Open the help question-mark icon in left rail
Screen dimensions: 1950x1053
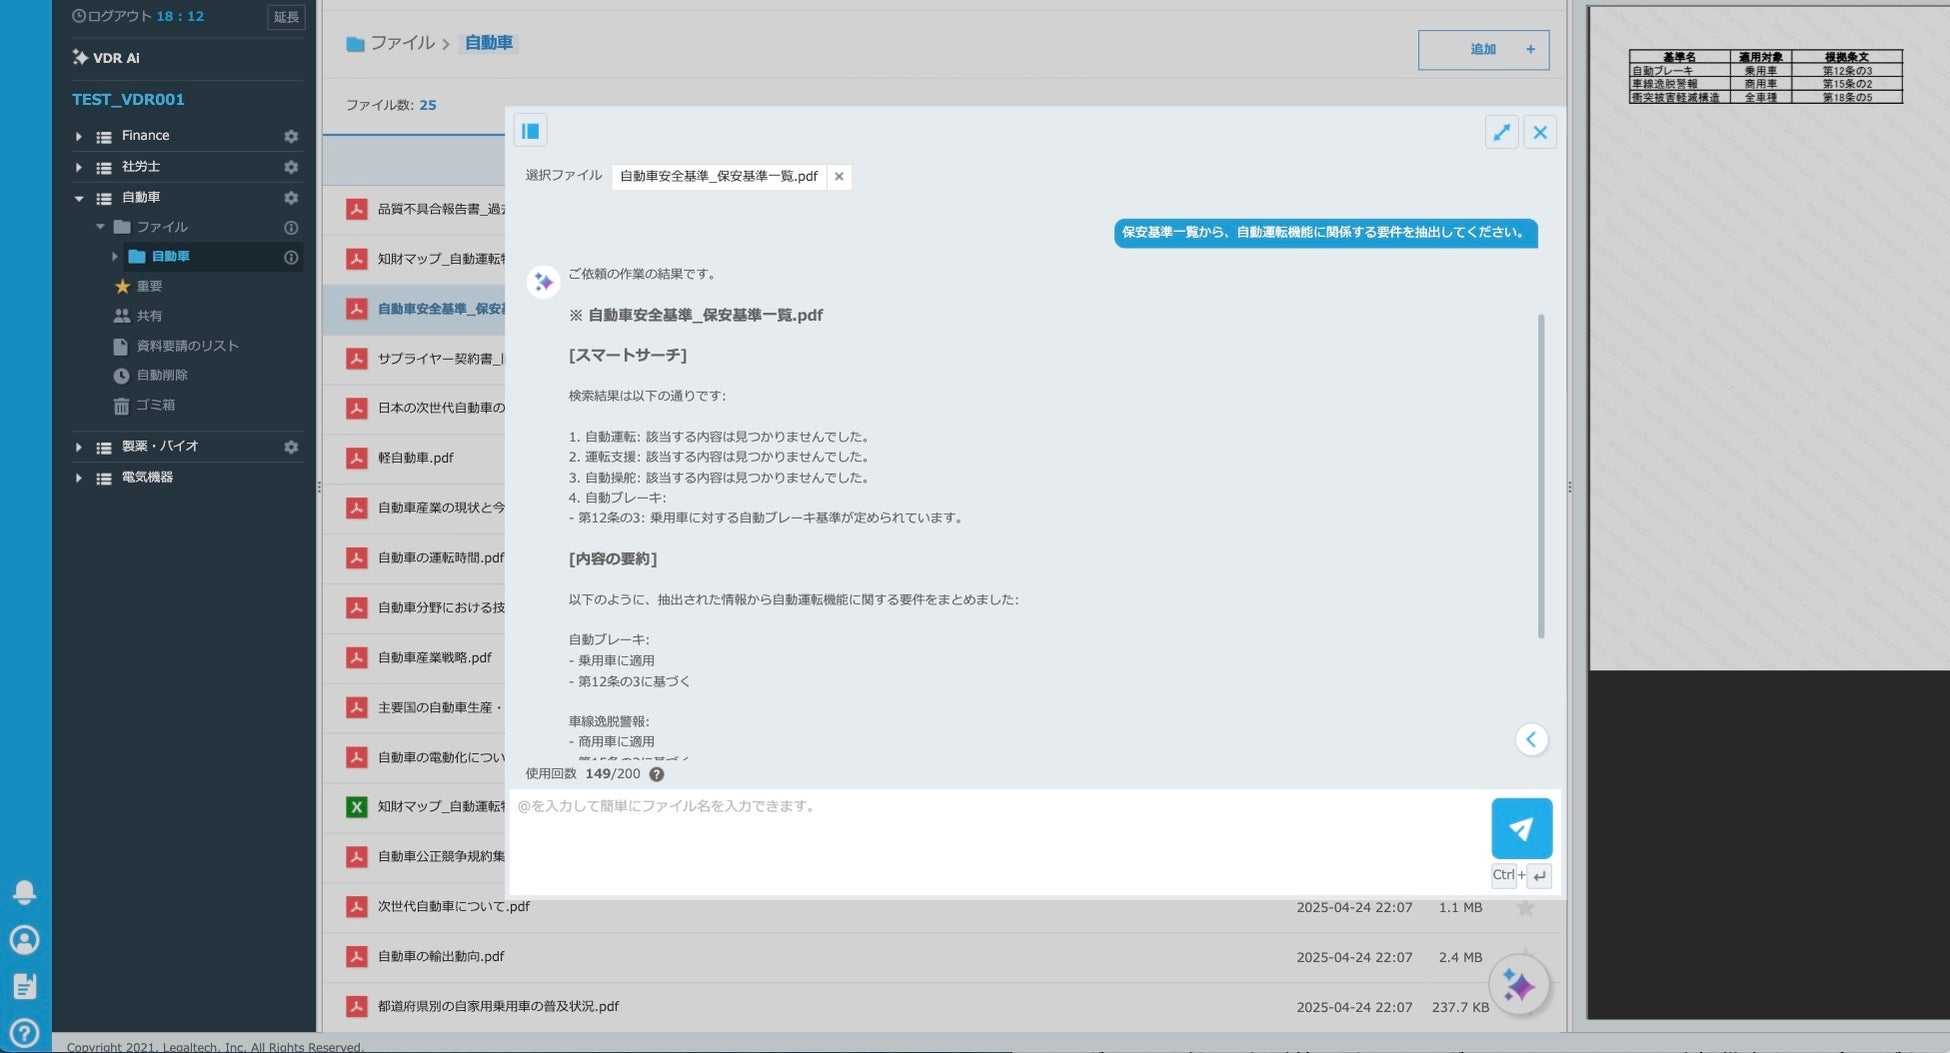[24, 1032]
